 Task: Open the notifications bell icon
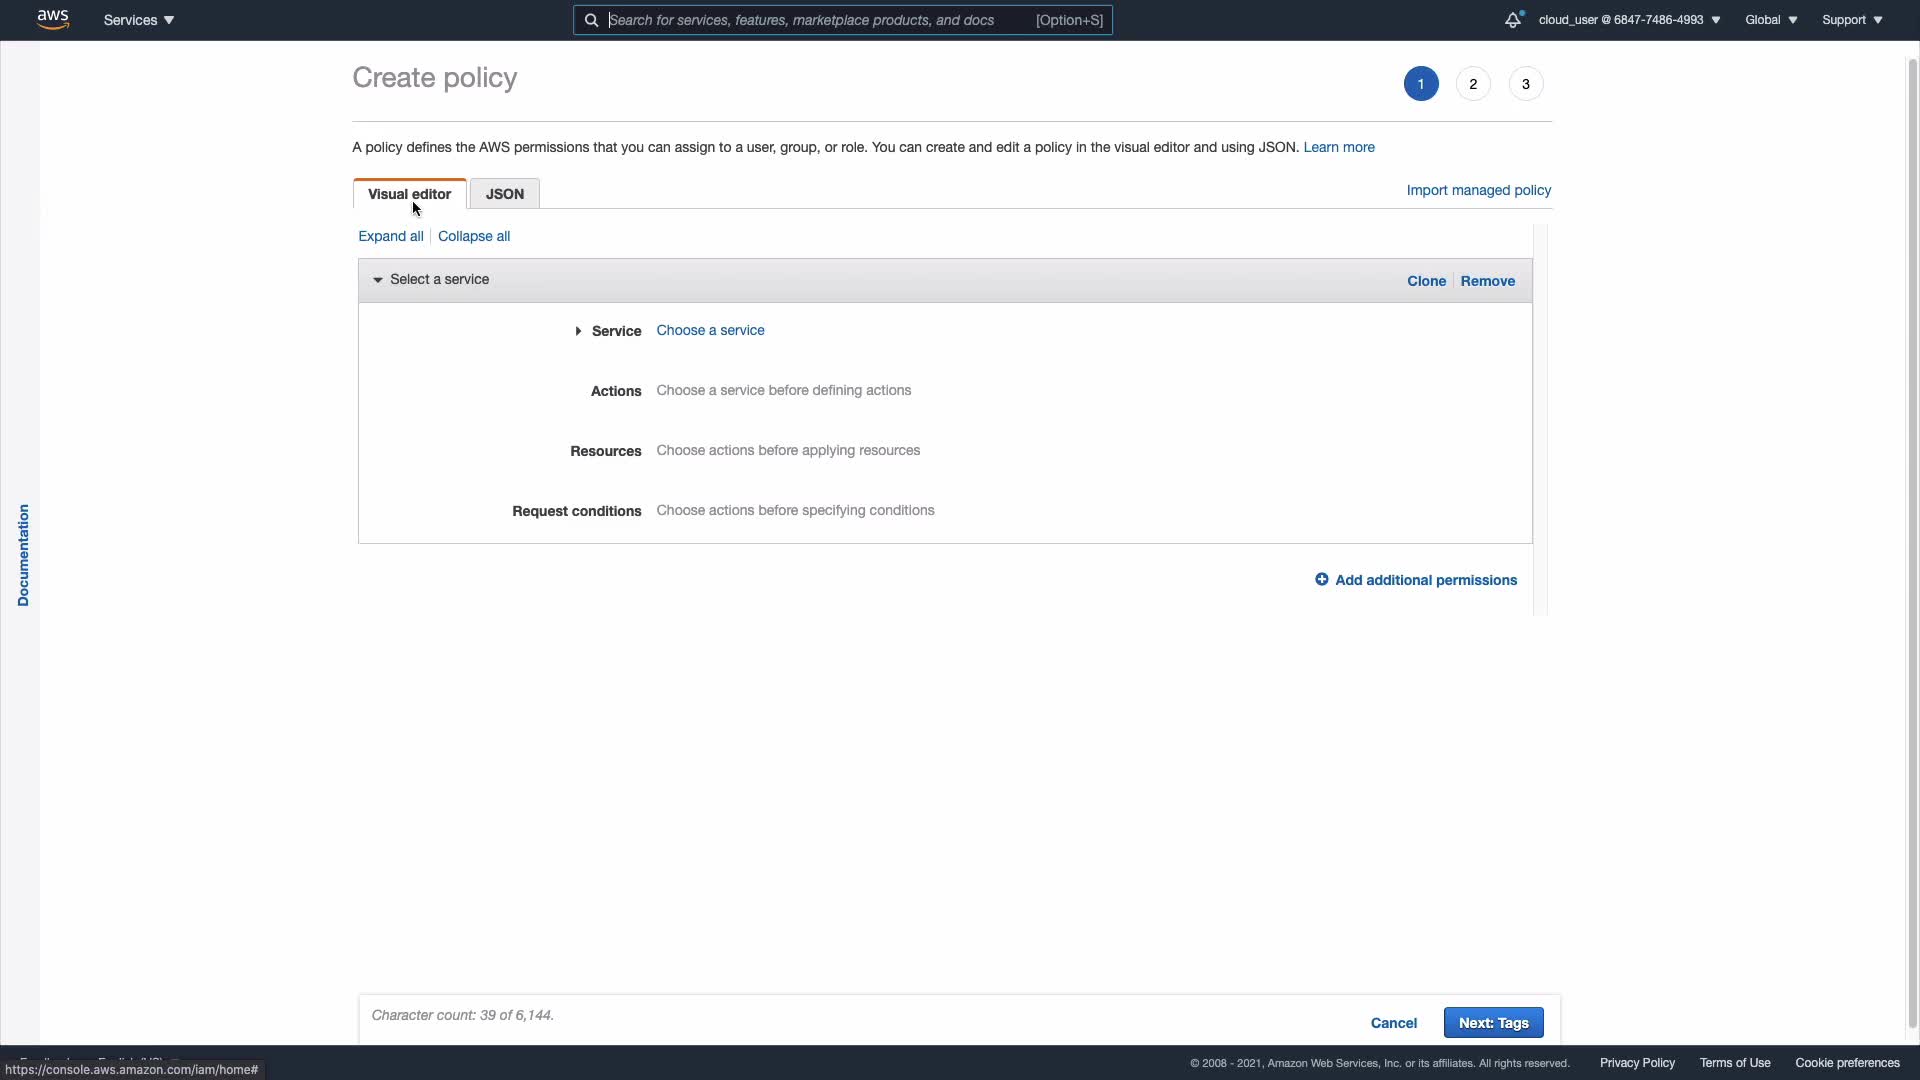click(1513, 20)
